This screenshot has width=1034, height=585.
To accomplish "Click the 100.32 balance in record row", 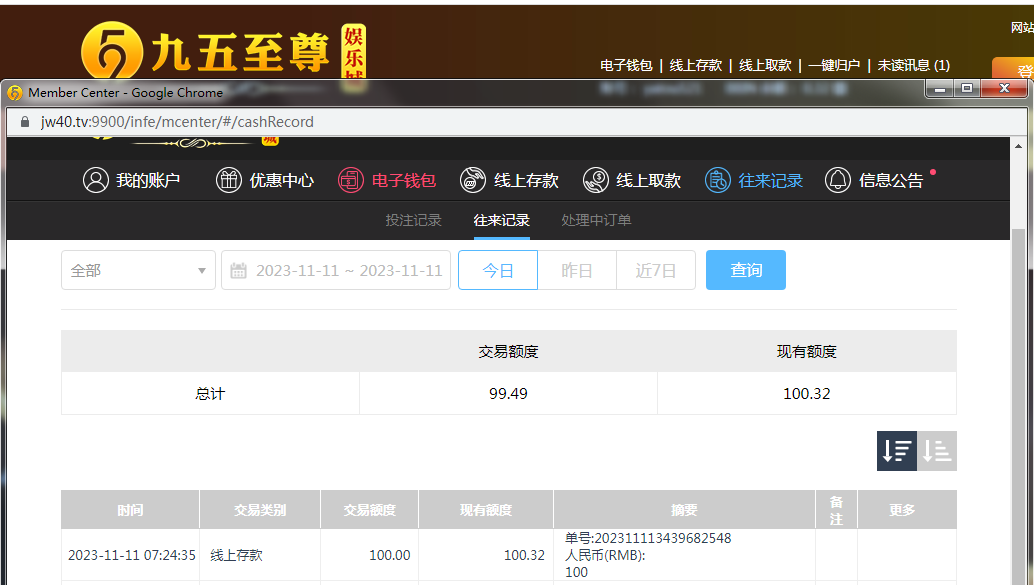I will (x=524, y=555).
